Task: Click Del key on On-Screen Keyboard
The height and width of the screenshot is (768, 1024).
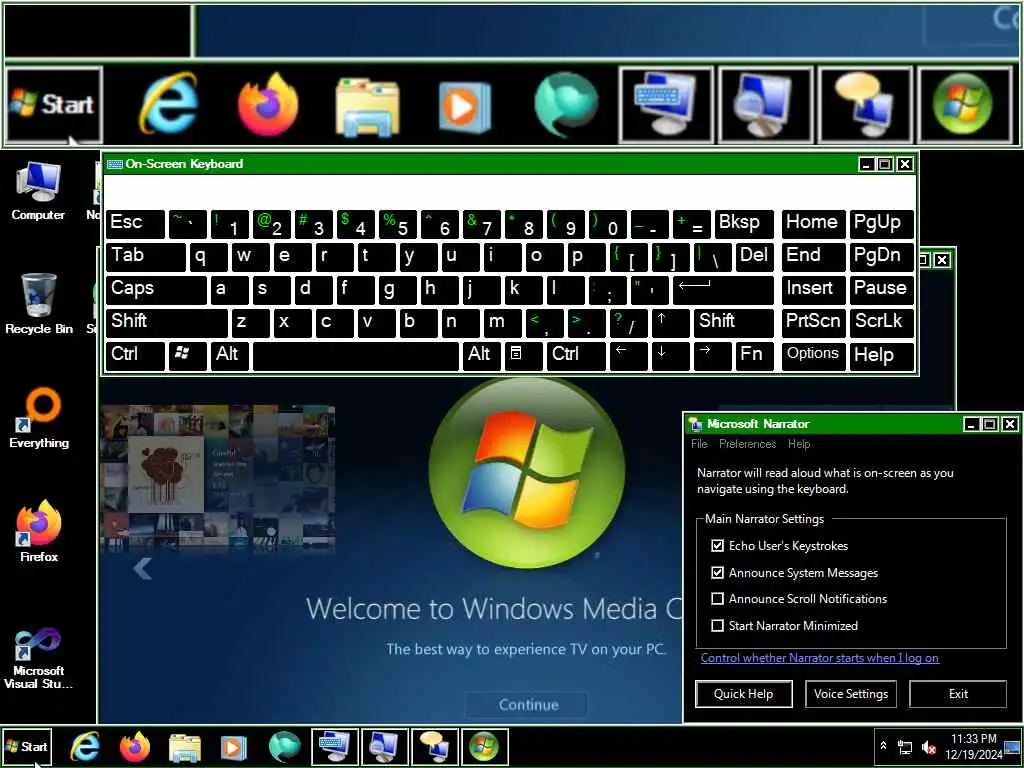Action: click(754, 257)
